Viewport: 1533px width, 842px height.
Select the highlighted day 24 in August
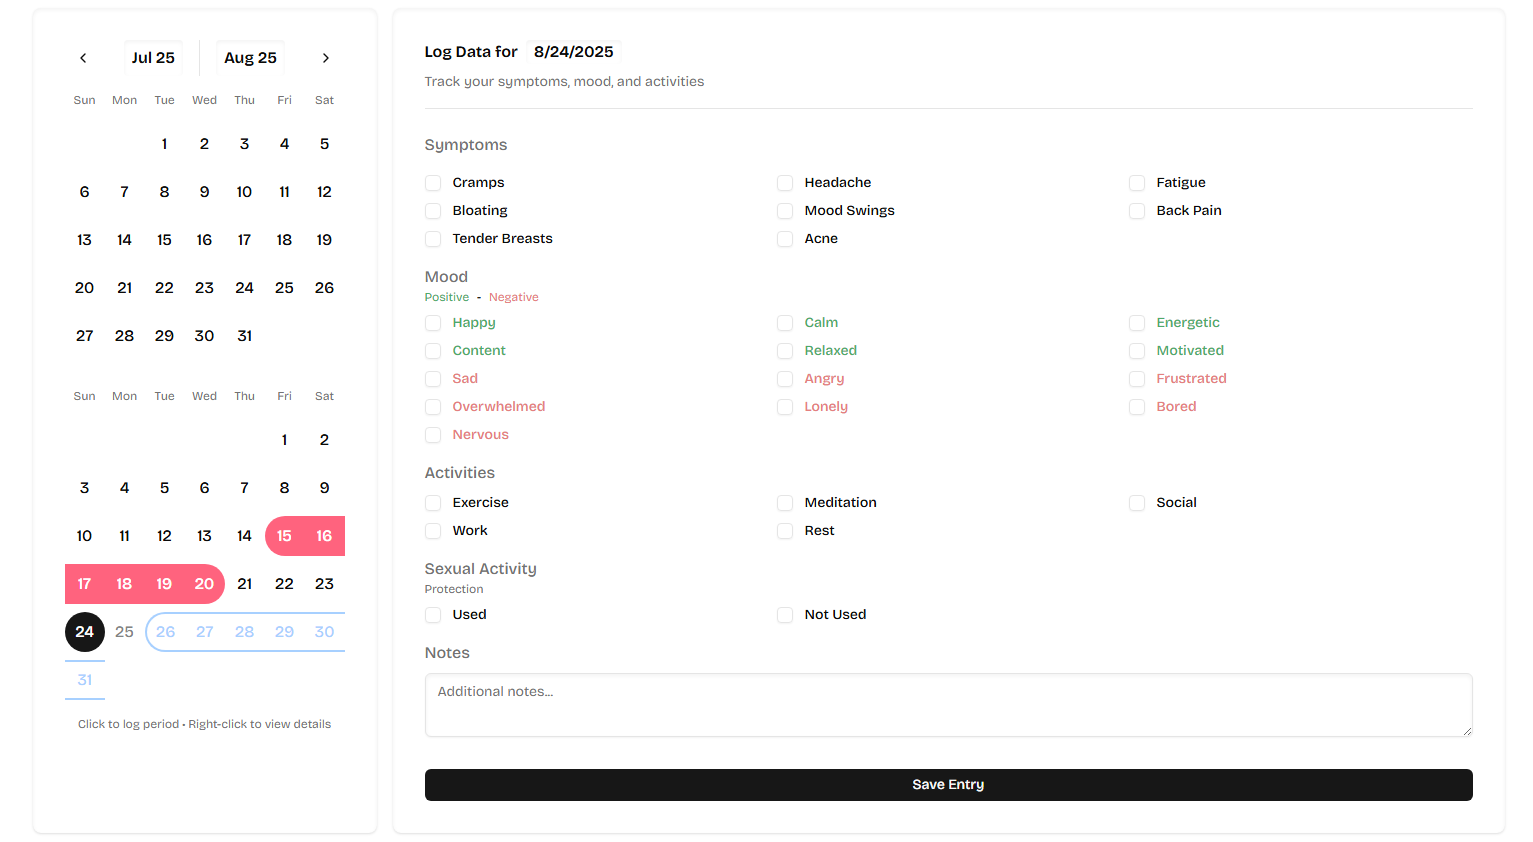click(85, 632)
